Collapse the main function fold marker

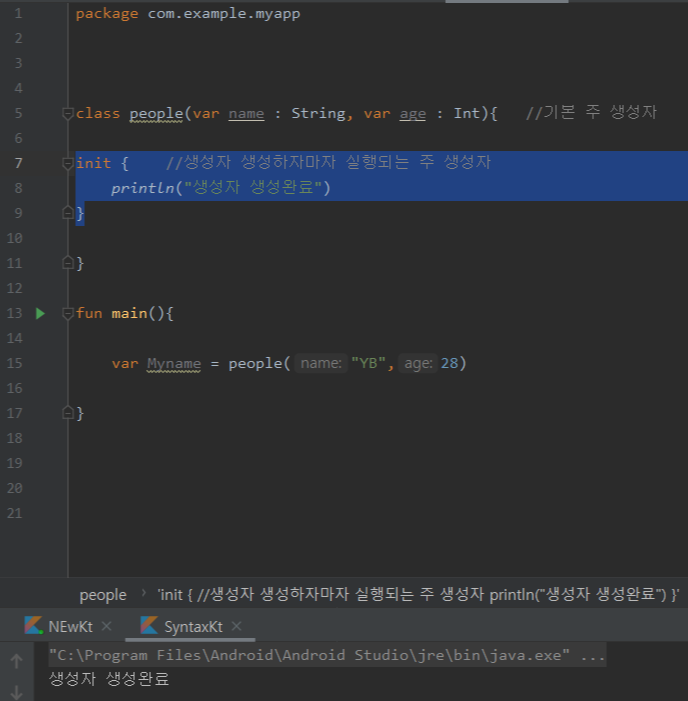(x=68, y=314)
